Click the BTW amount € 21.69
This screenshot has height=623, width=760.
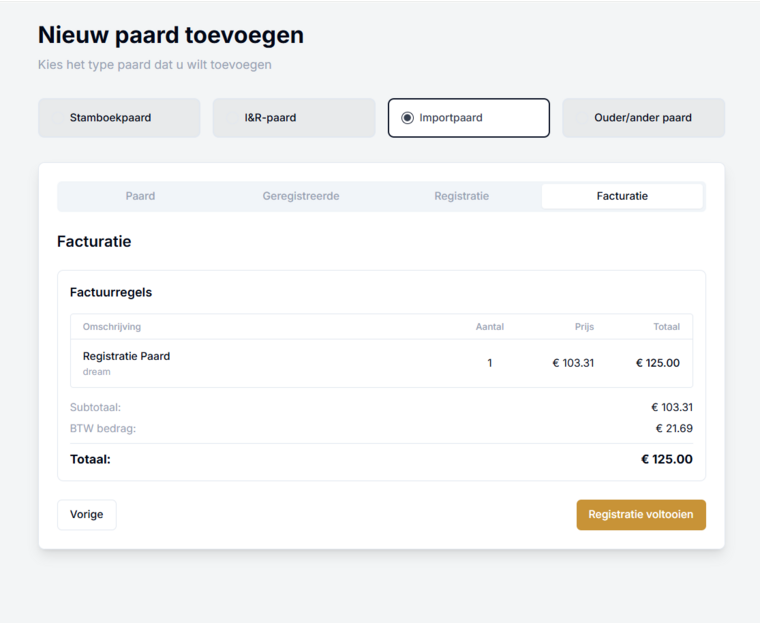[x=674, y=429]
